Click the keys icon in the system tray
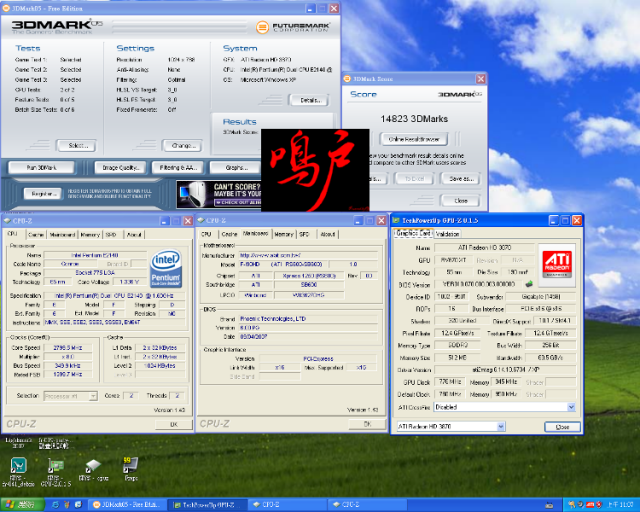Image resolution: width=640 pixels, height=512 pixels. coord(571,505)
